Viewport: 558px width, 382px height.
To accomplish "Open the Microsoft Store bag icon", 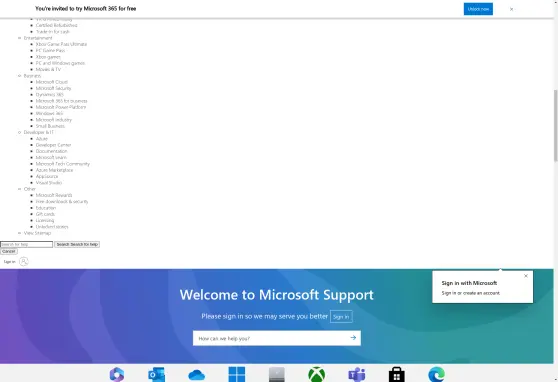I will coord(397,375).
